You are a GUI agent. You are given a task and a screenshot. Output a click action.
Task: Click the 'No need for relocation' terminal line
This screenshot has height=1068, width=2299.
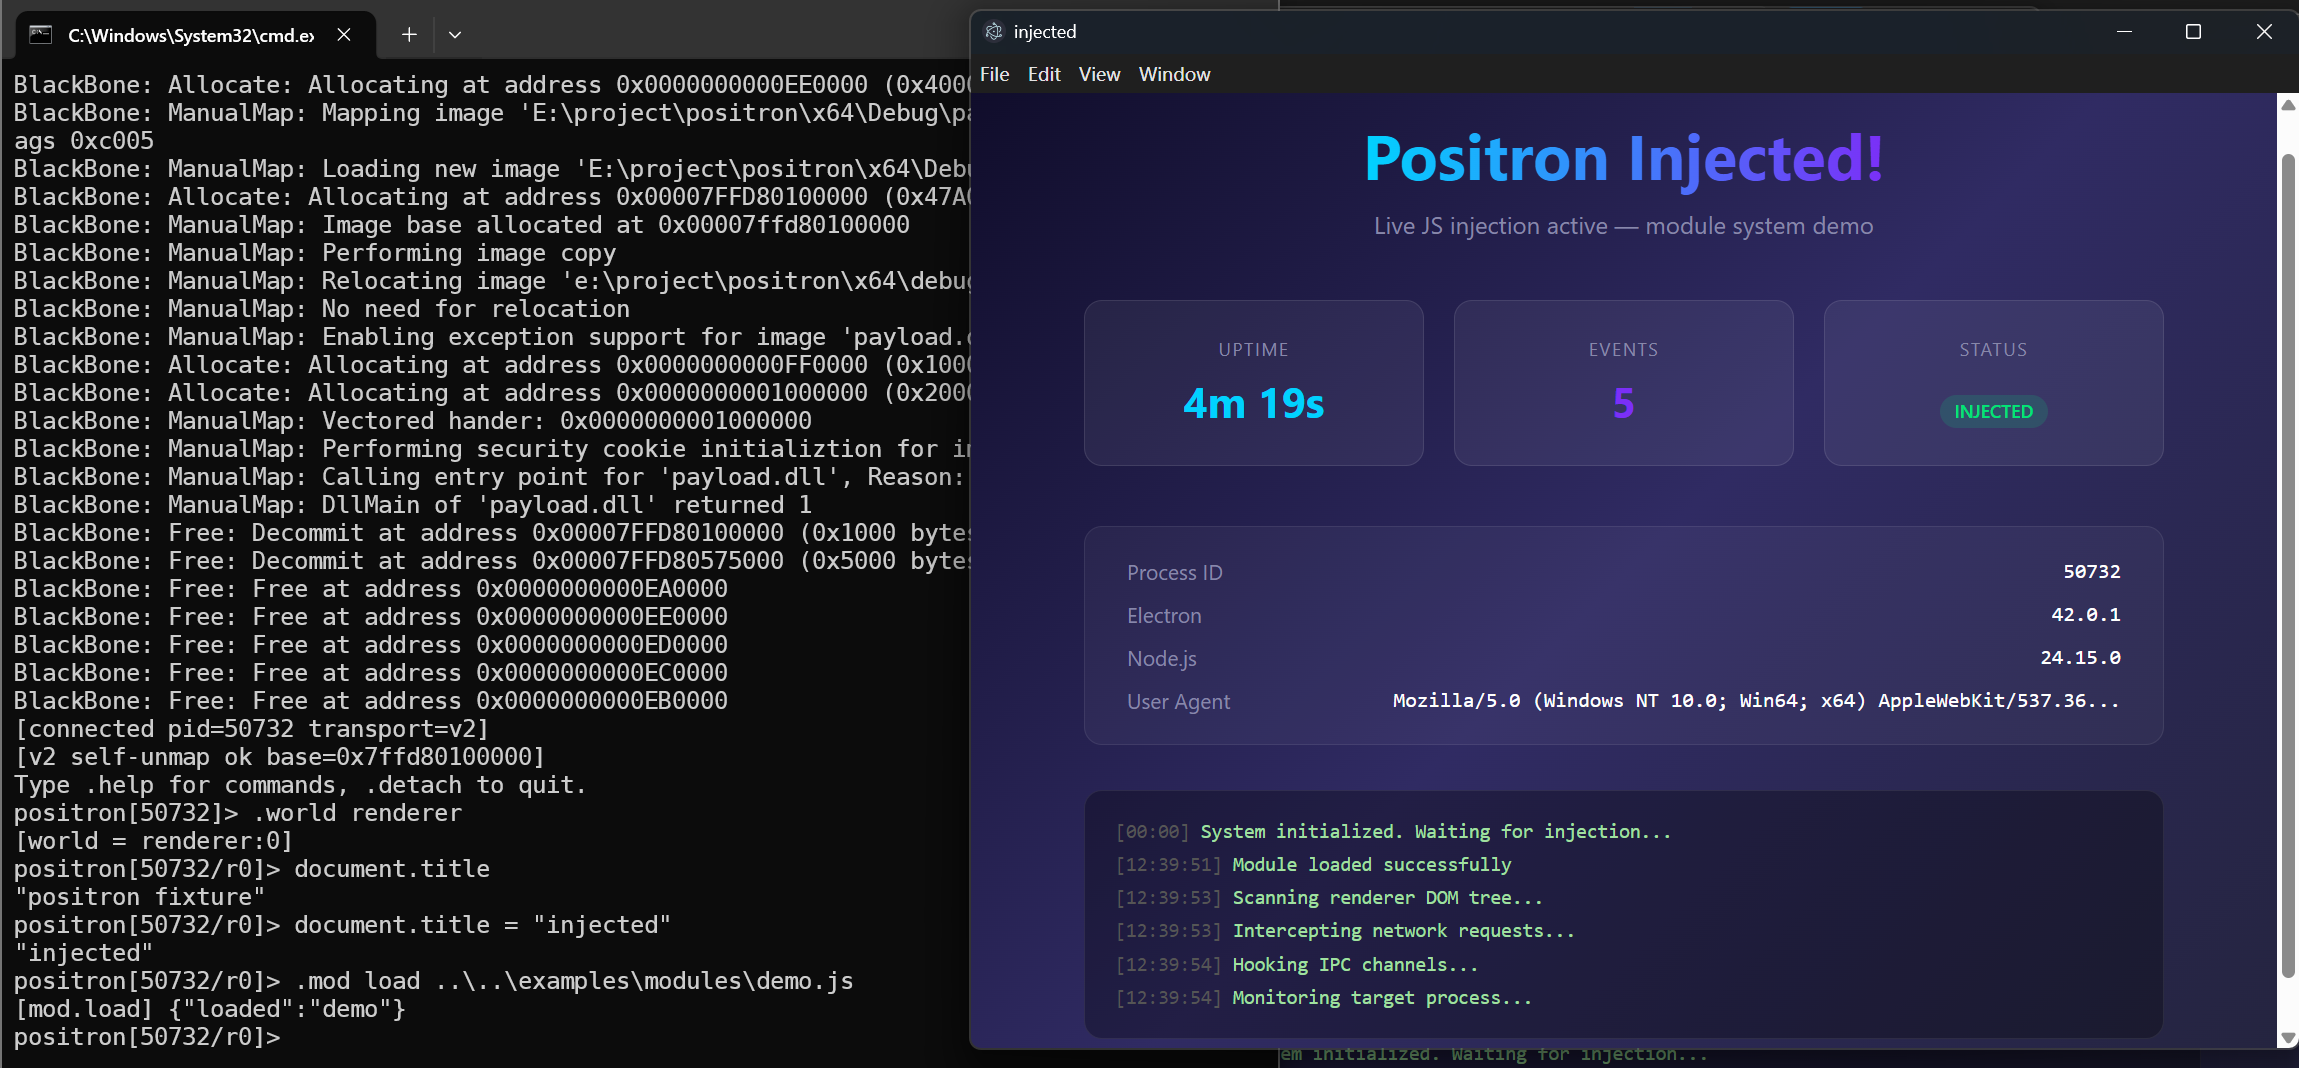tap(321, 309)
